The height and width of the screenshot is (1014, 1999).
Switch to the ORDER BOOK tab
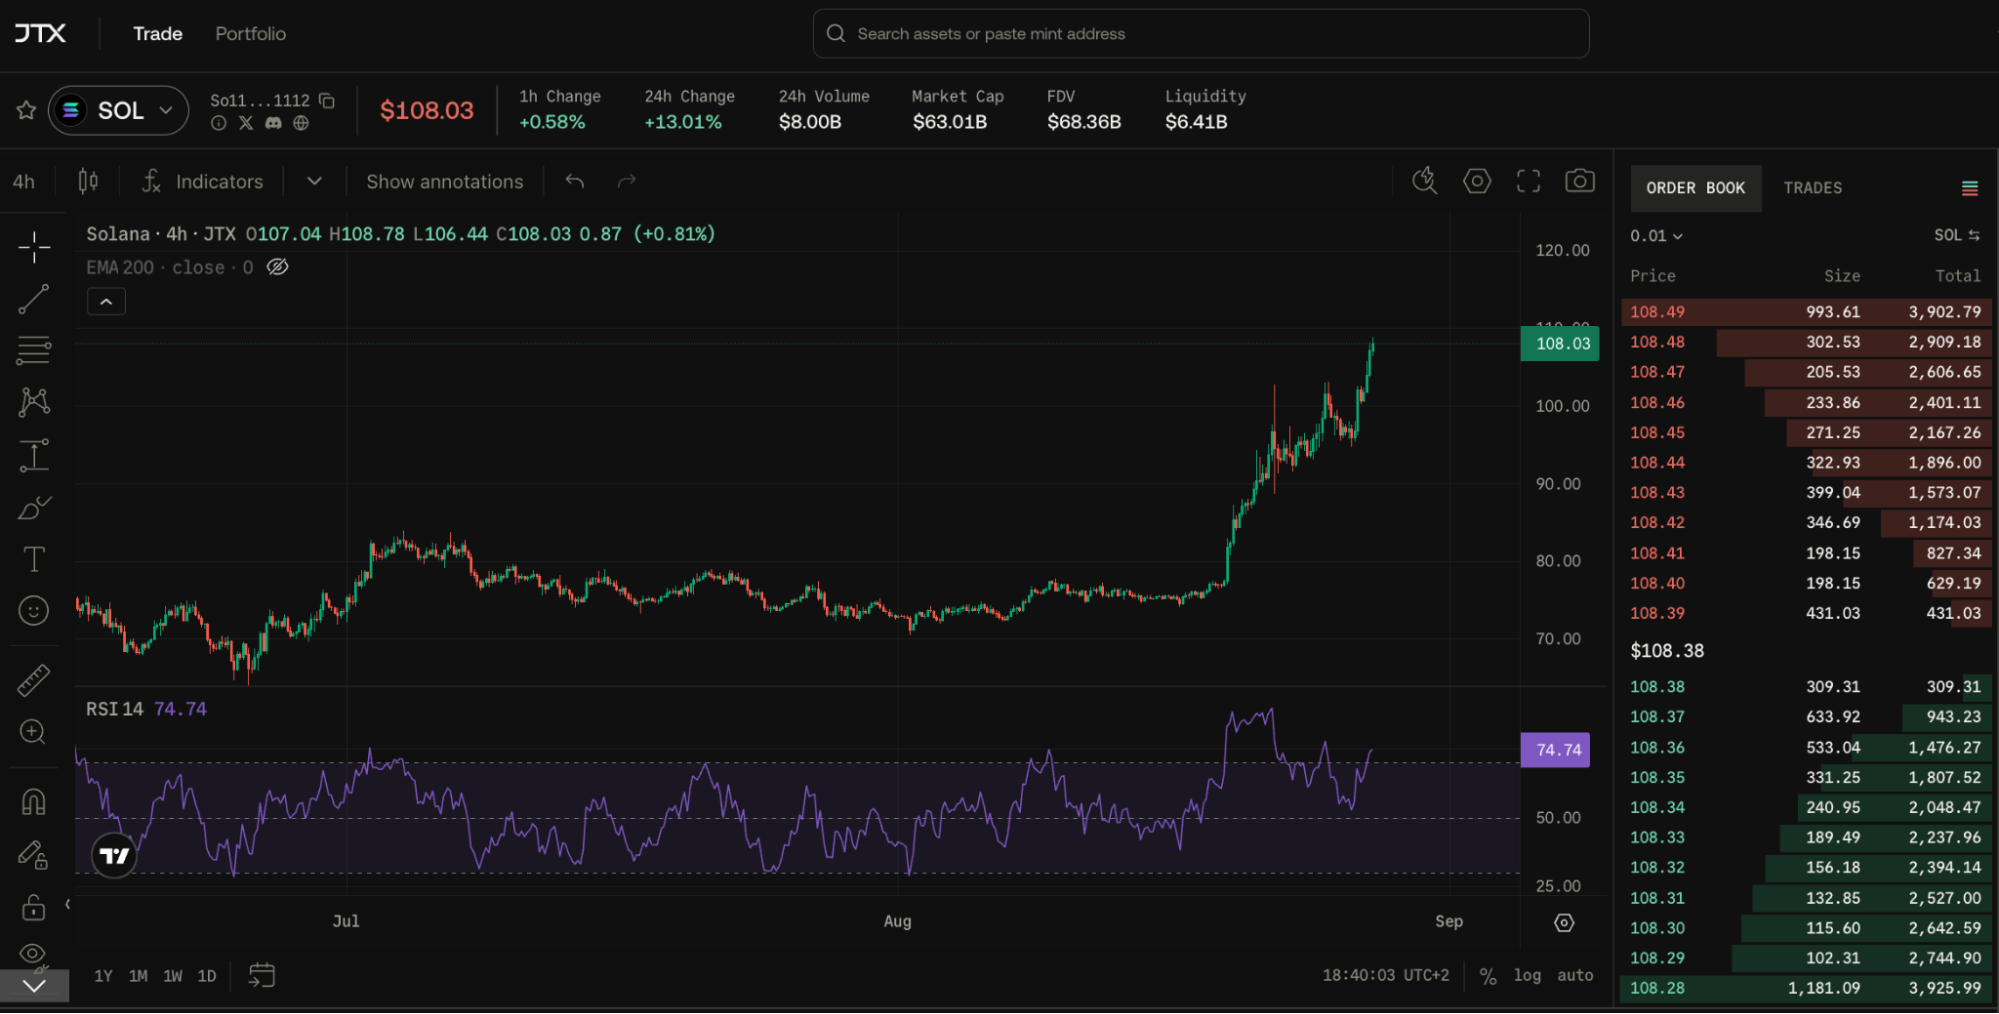(x=1696, y=188)
